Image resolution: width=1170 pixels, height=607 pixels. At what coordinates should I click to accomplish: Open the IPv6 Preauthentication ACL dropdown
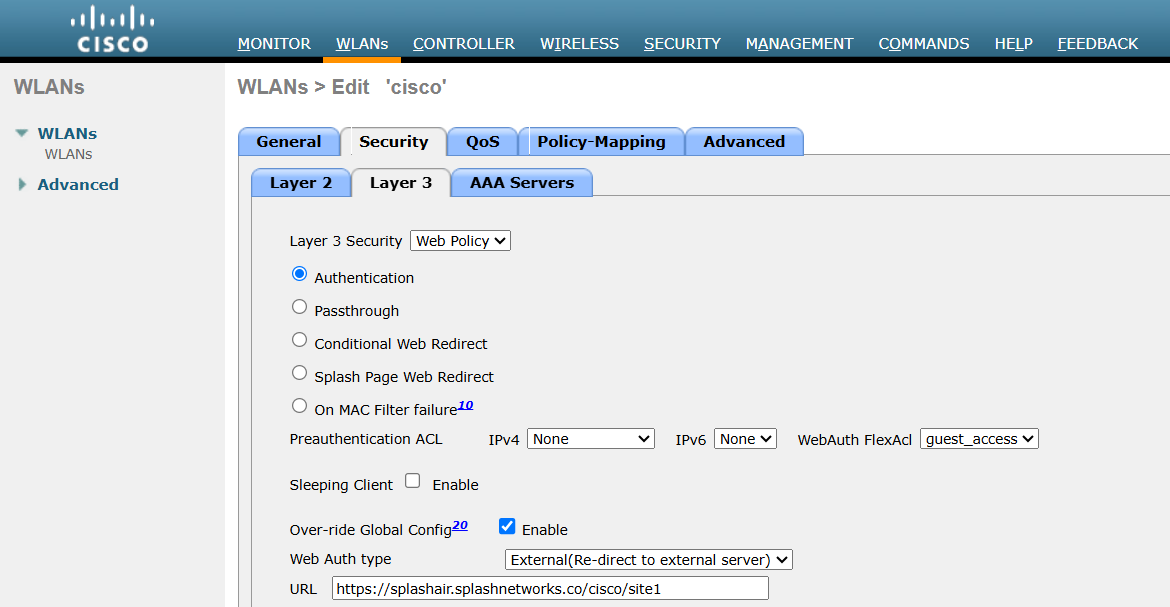pyautogui.click(x=745, y=439)
